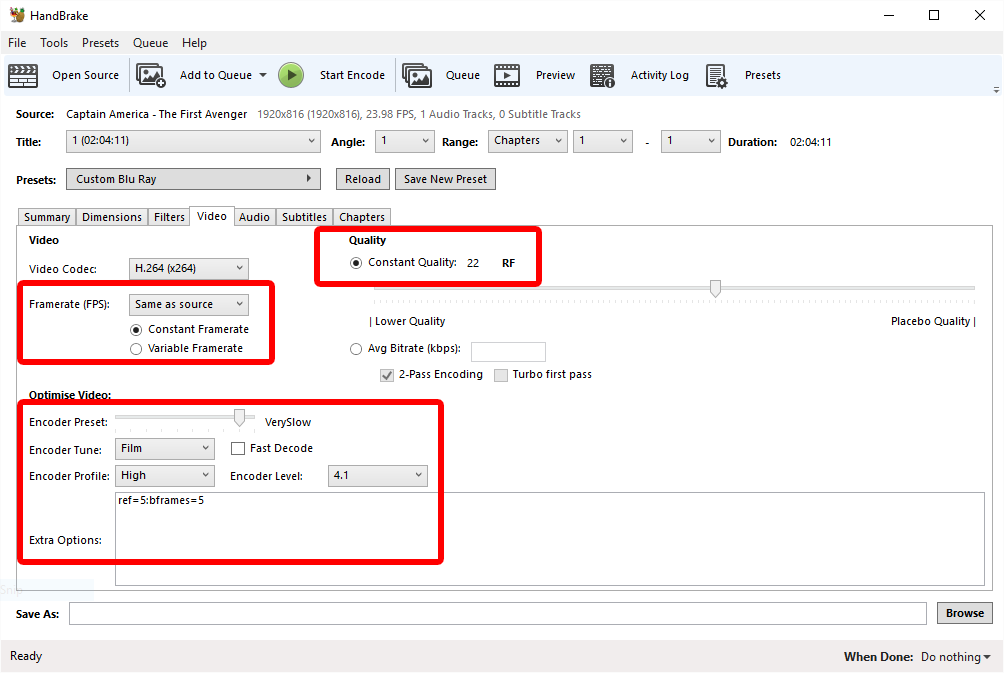Click the Save New Preset button
Image resolution: width=1004 pixels, height=673 pixels.
pos(445,179)
